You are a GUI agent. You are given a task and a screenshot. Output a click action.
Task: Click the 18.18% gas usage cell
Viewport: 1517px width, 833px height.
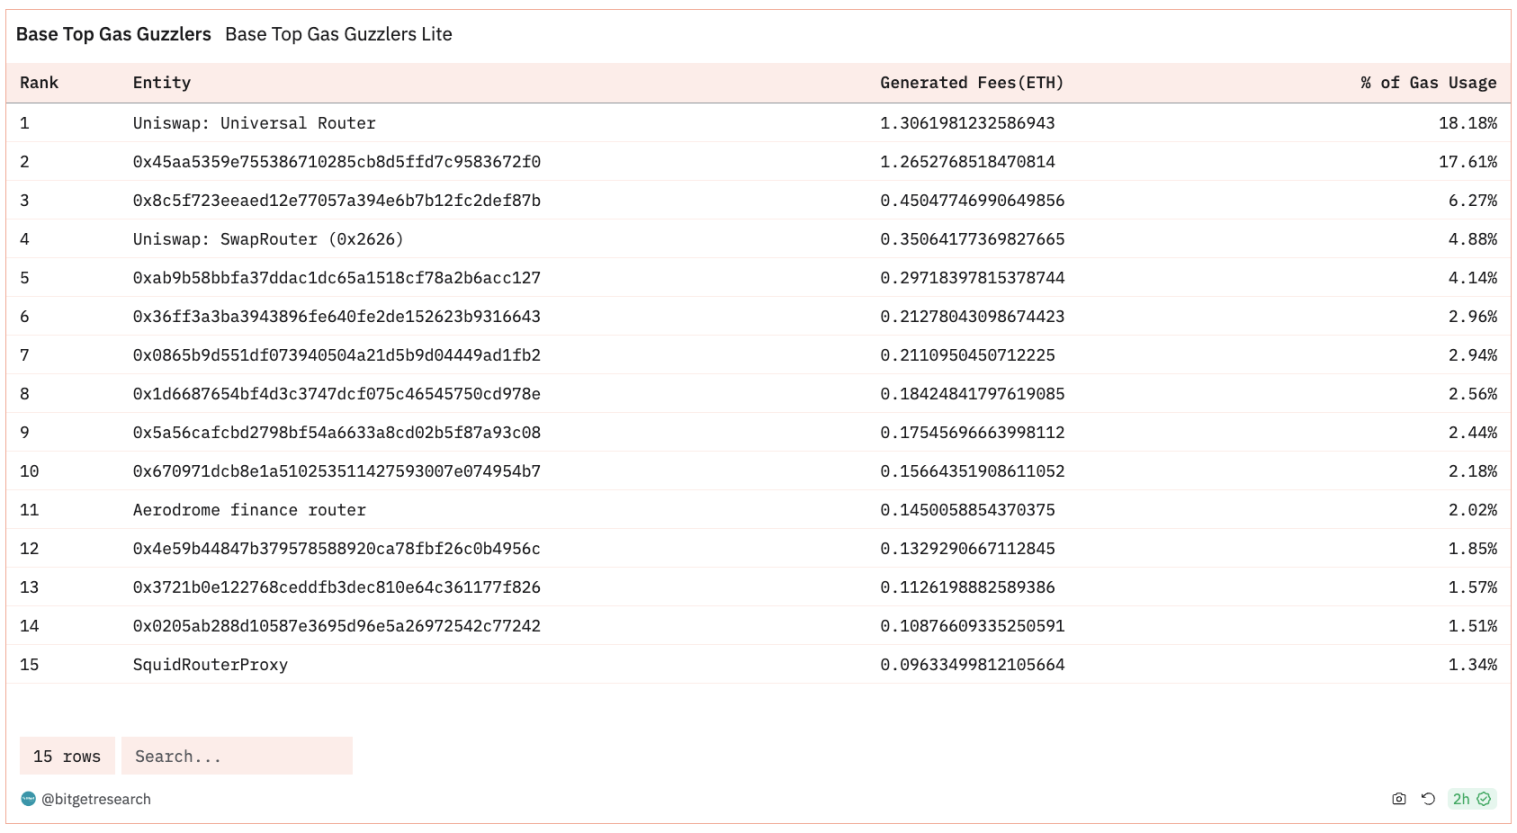[1467, 123]
